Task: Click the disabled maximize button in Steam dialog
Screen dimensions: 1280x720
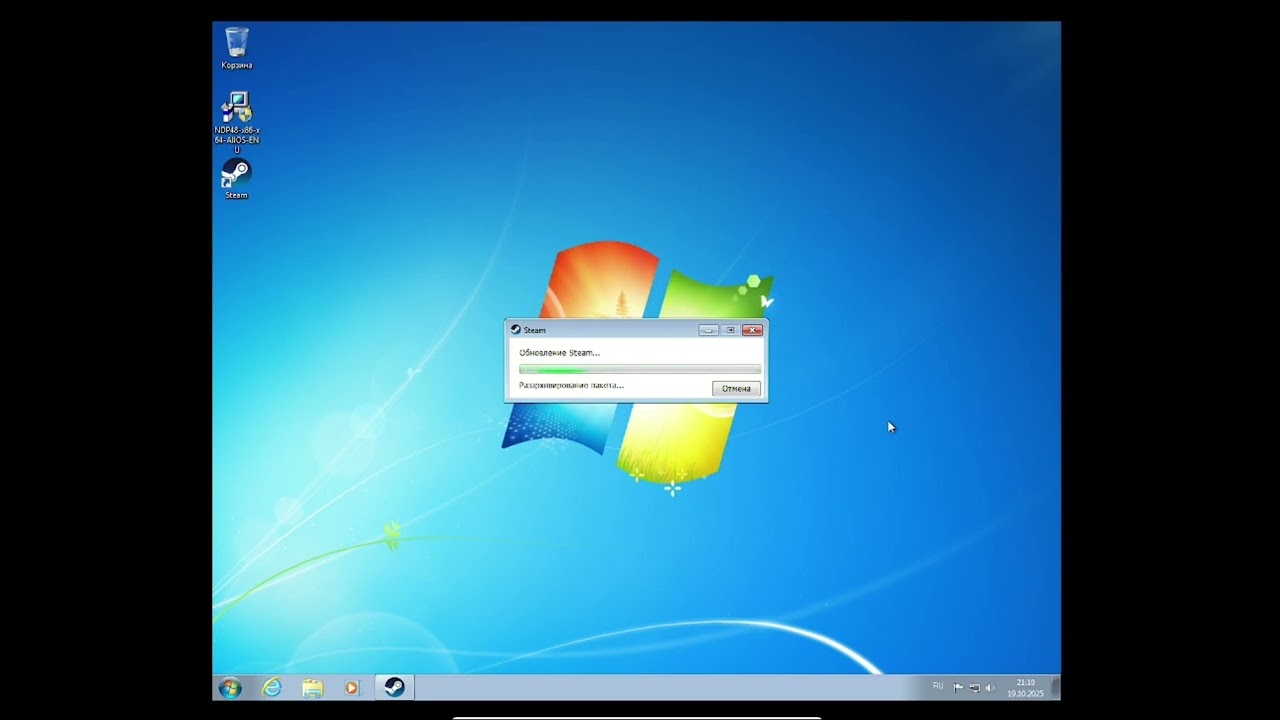Action: coord(730,330)
